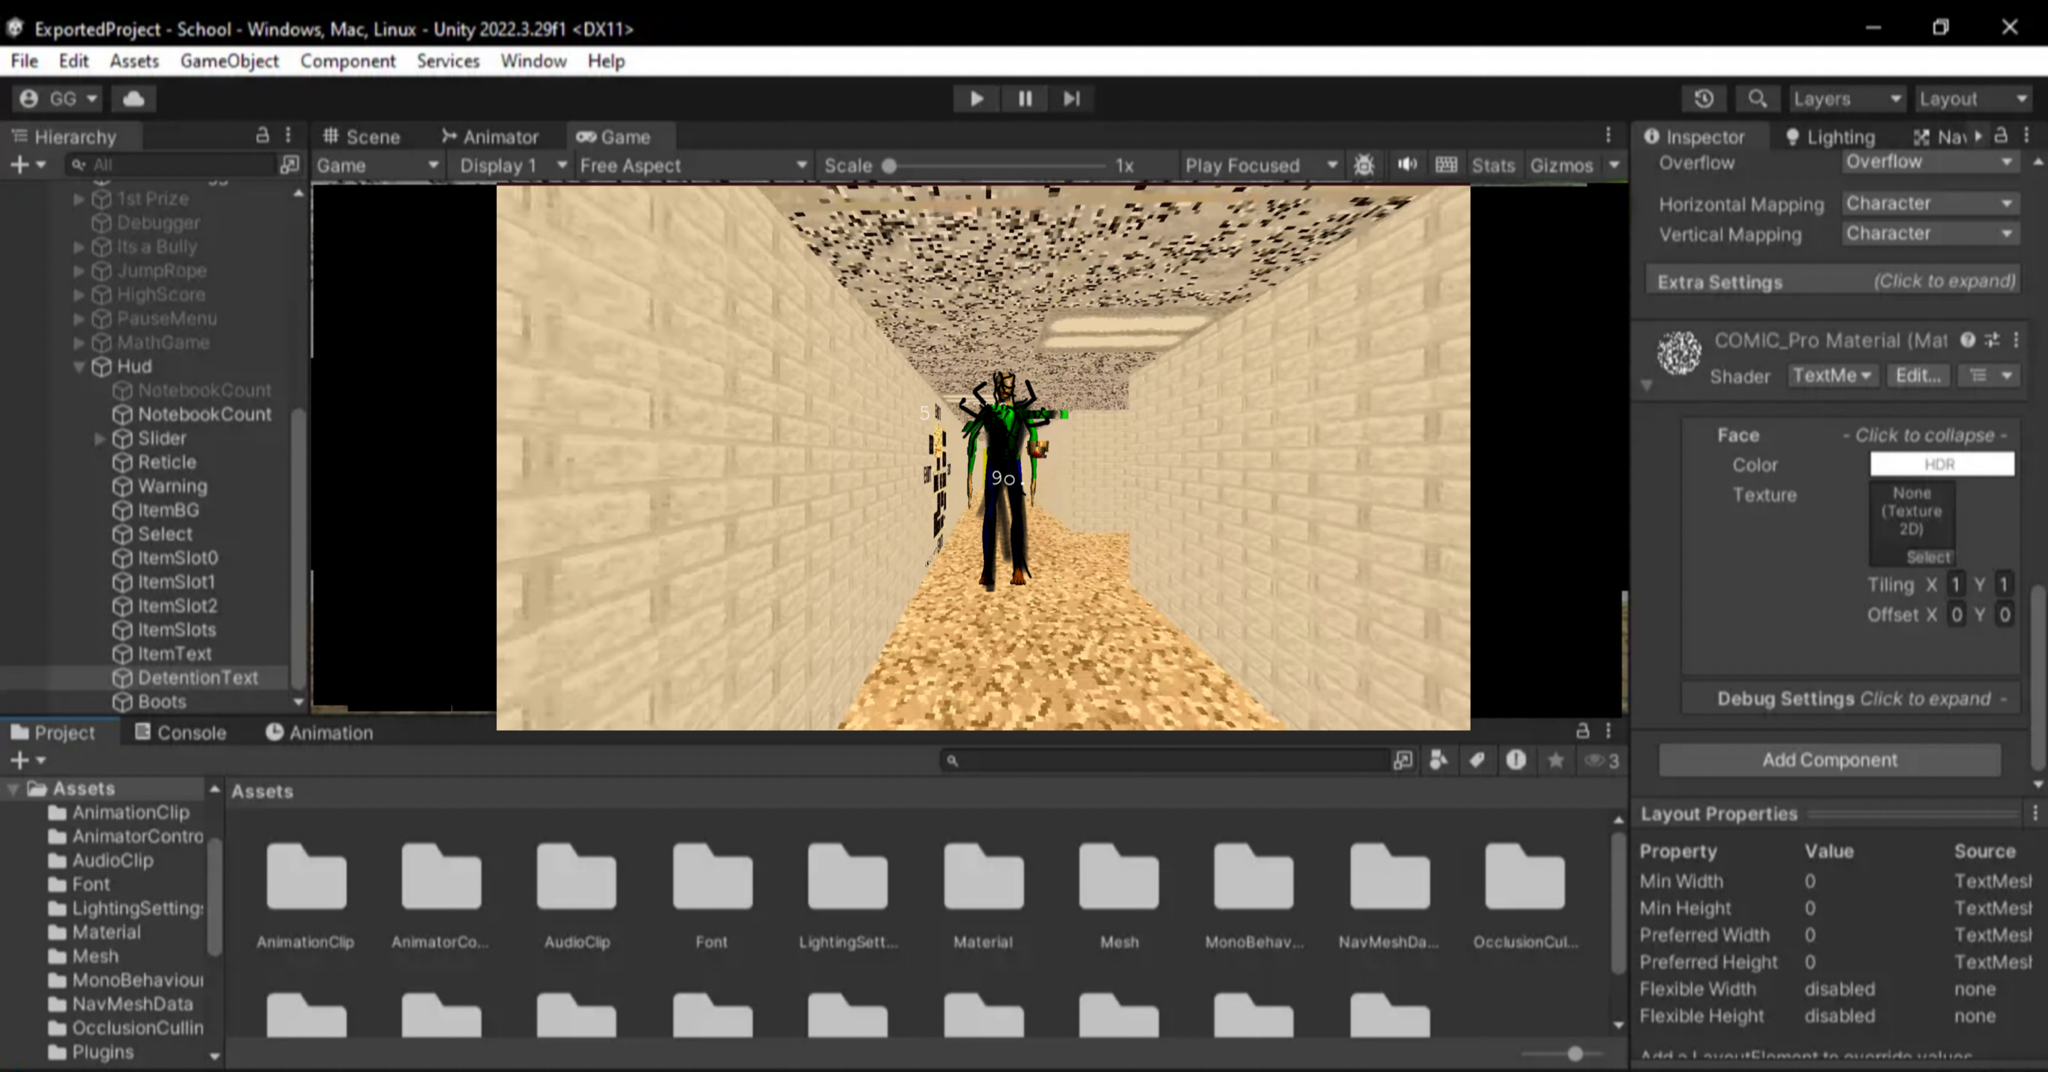Switch to the Animator tab

[490, 137]
